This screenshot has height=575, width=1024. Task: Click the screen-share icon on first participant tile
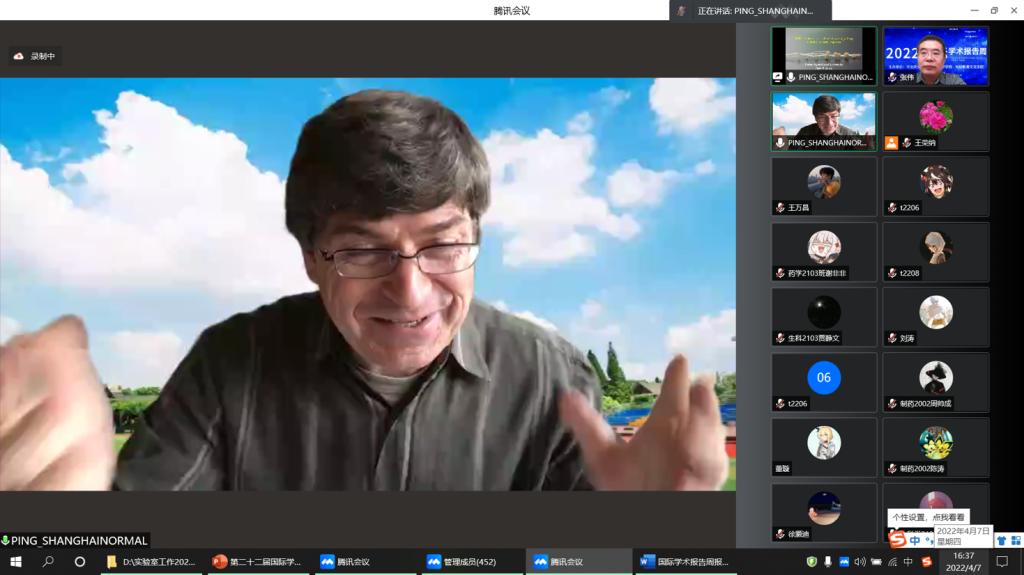coord(778,77)
